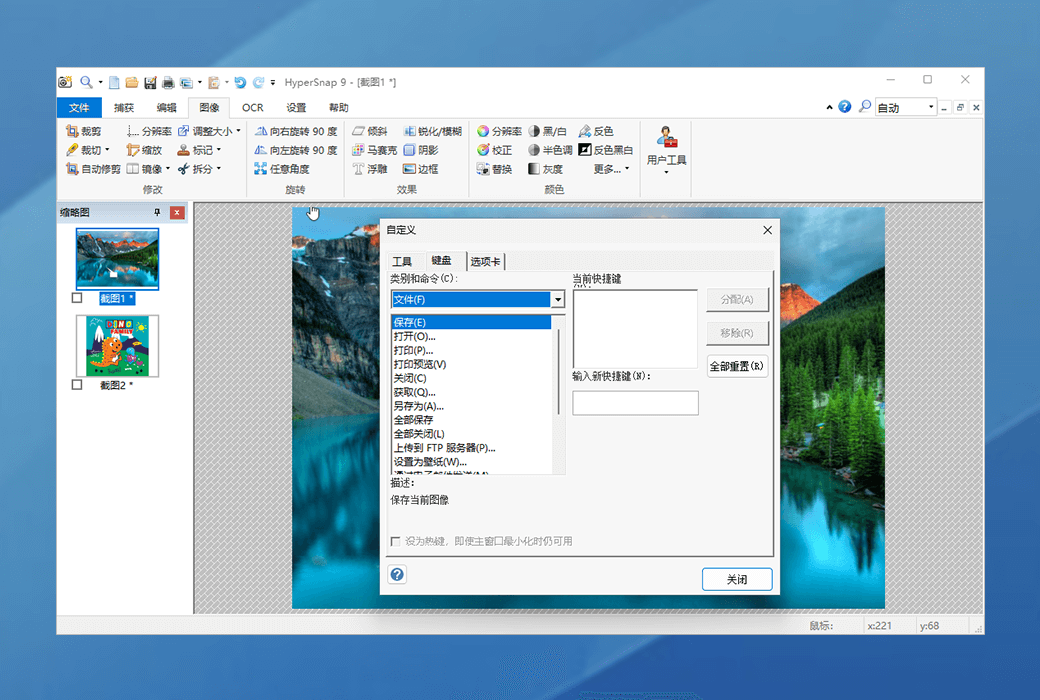Toggle the 设为热键 checkbox

click(396, 541)
